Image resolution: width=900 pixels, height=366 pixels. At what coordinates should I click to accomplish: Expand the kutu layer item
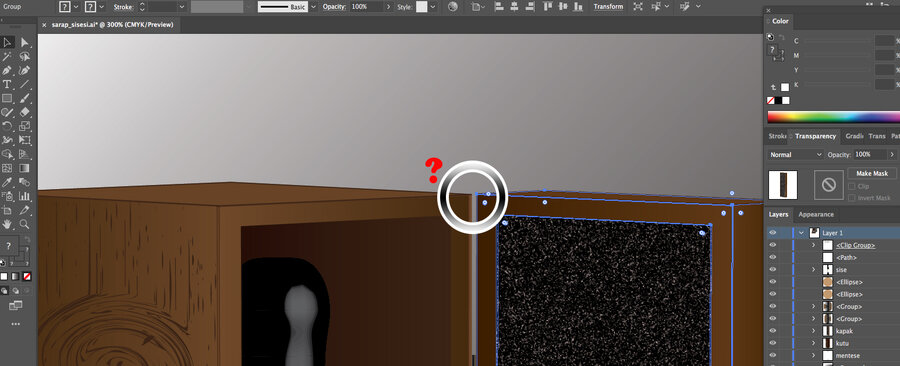tap(813, 343)
